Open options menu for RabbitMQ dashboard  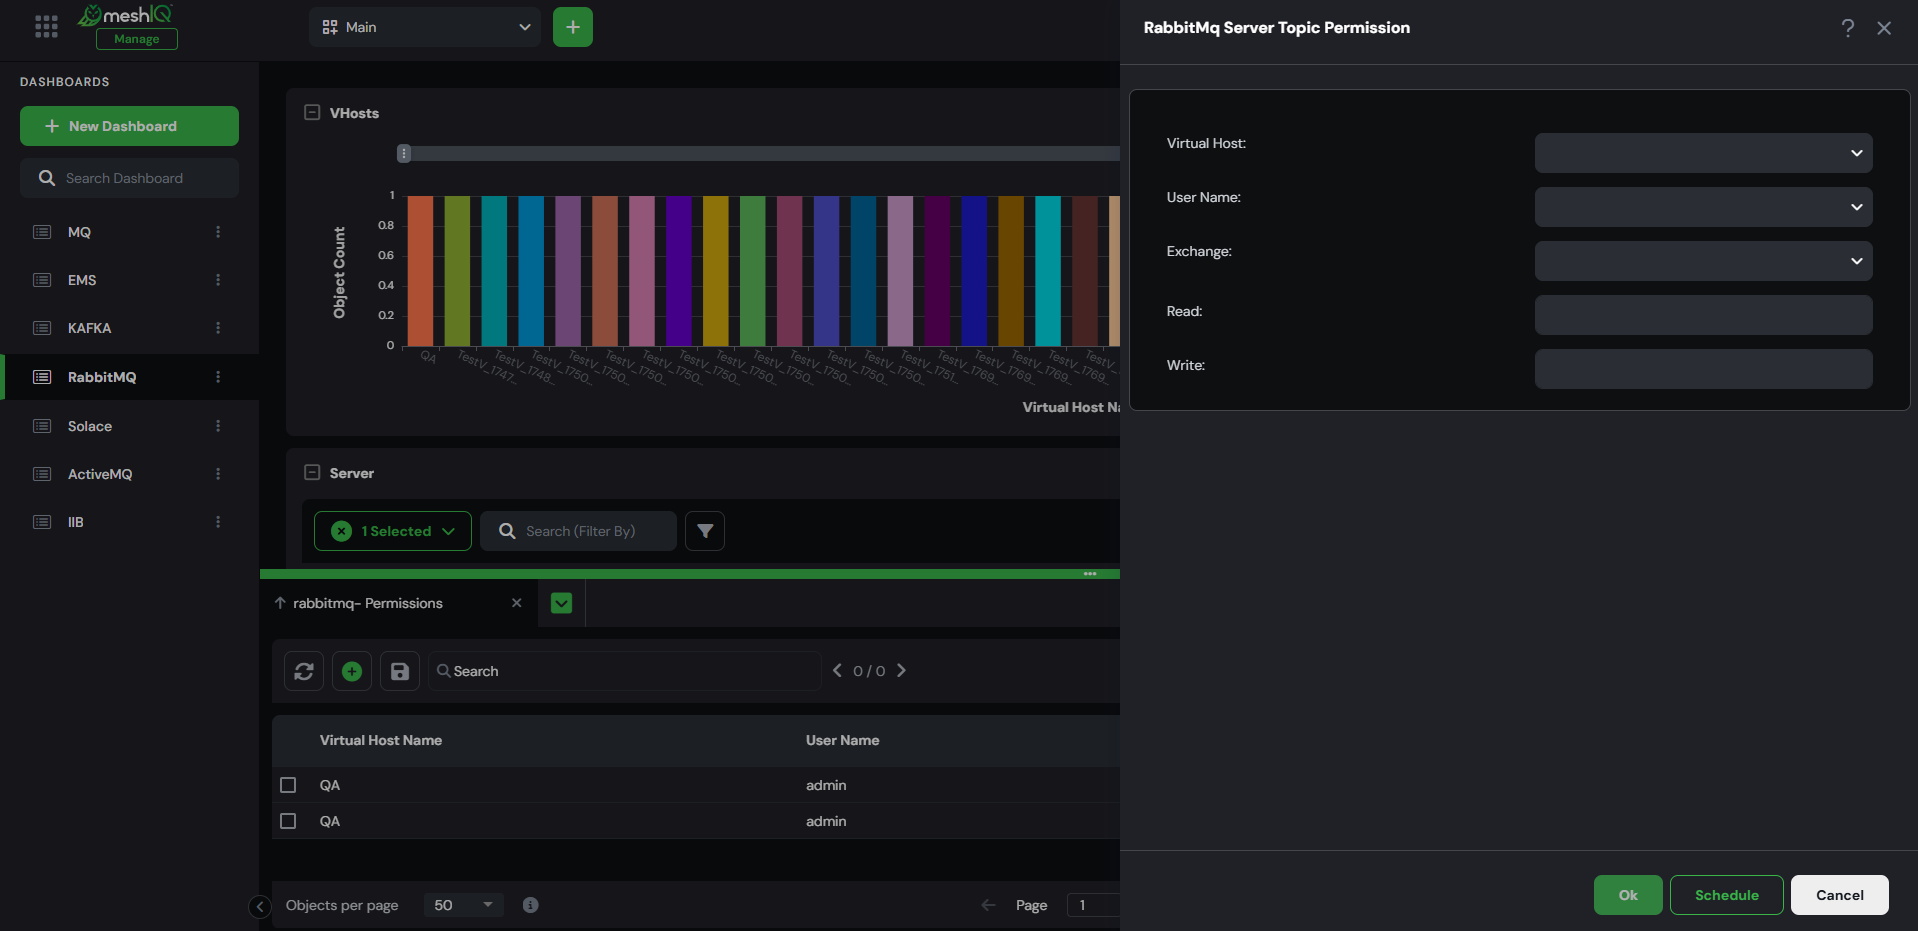point(218,377)
